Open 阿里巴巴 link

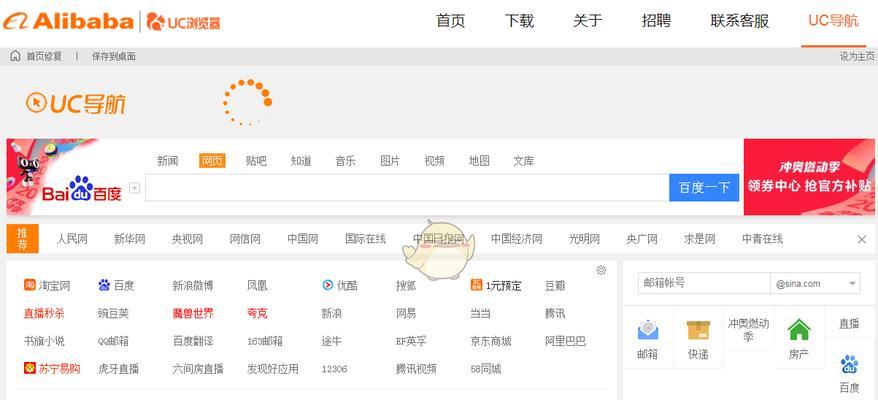(x=565, y=341)
